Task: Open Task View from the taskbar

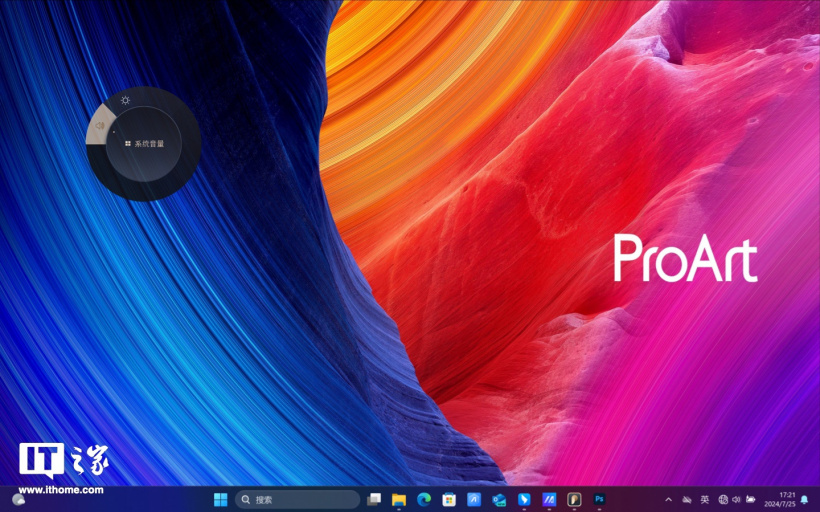Action: (374, 499)
